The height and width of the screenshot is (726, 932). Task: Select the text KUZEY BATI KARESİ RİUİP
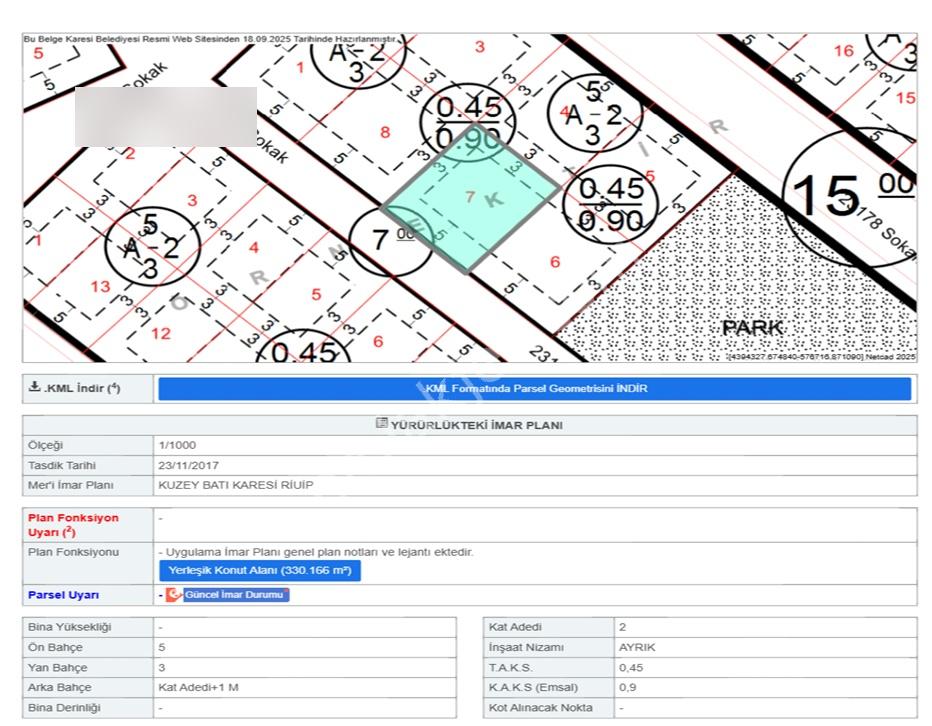236,485
